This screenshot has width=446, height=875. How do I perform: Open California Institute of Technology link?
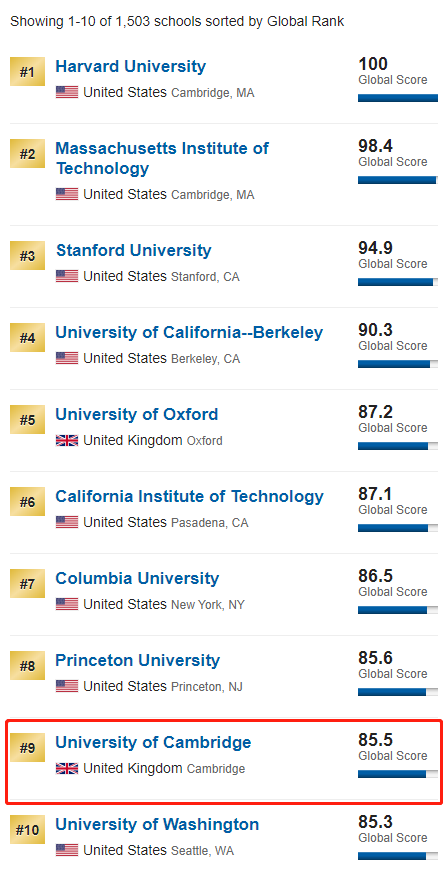pos(190,497)
